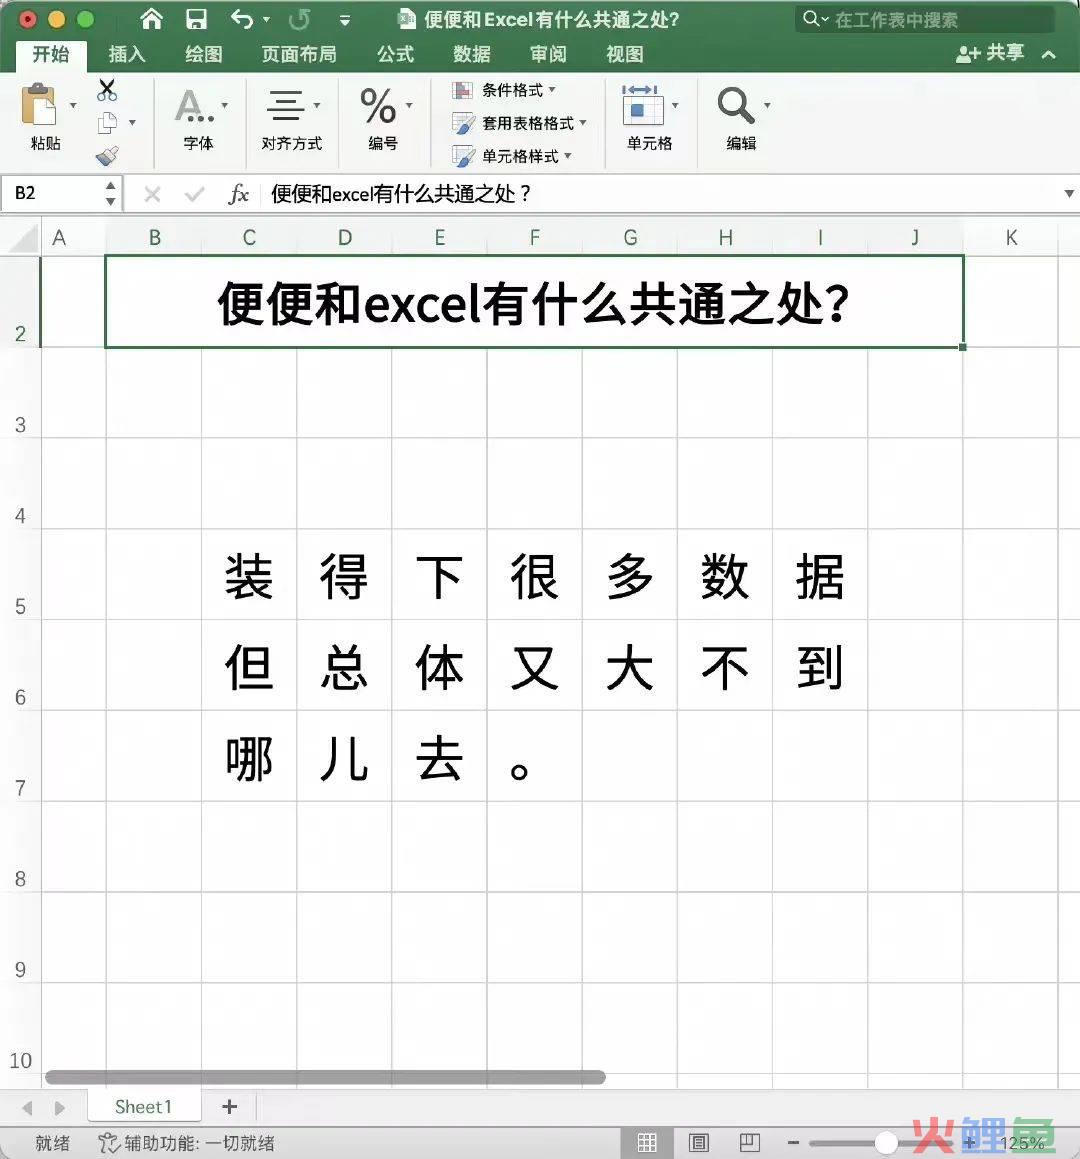Cut selection with the scissors icon
The image size is (1080, 1159).
pyautogui.click(x=107, y=89)
